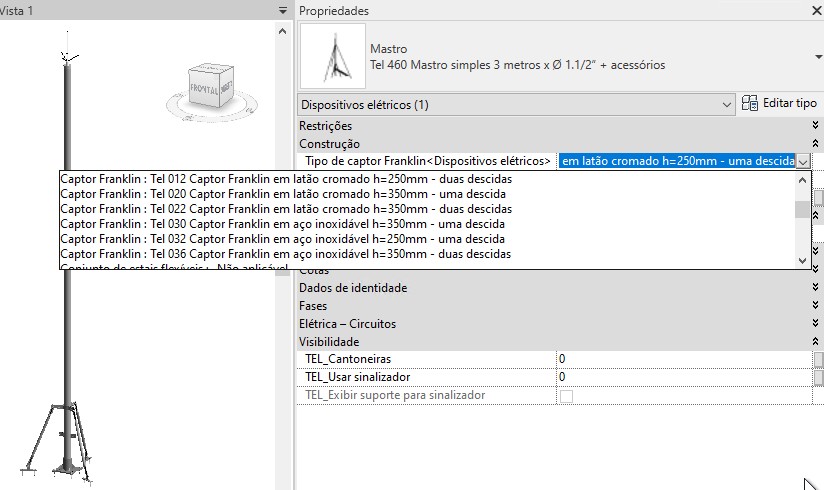Select Tel 032 aço inoxidável h=250mm uma descida
Image resolution: width=824 pixels, height=490 pixels.
pyautogui.click(x=283, y=239)
